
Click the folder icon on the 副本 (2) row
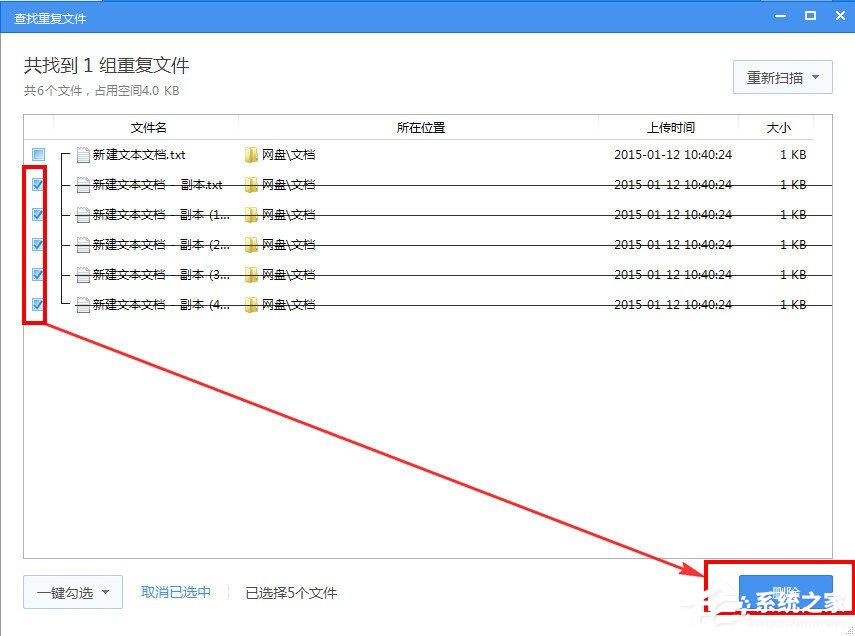(x=250, y=244)
